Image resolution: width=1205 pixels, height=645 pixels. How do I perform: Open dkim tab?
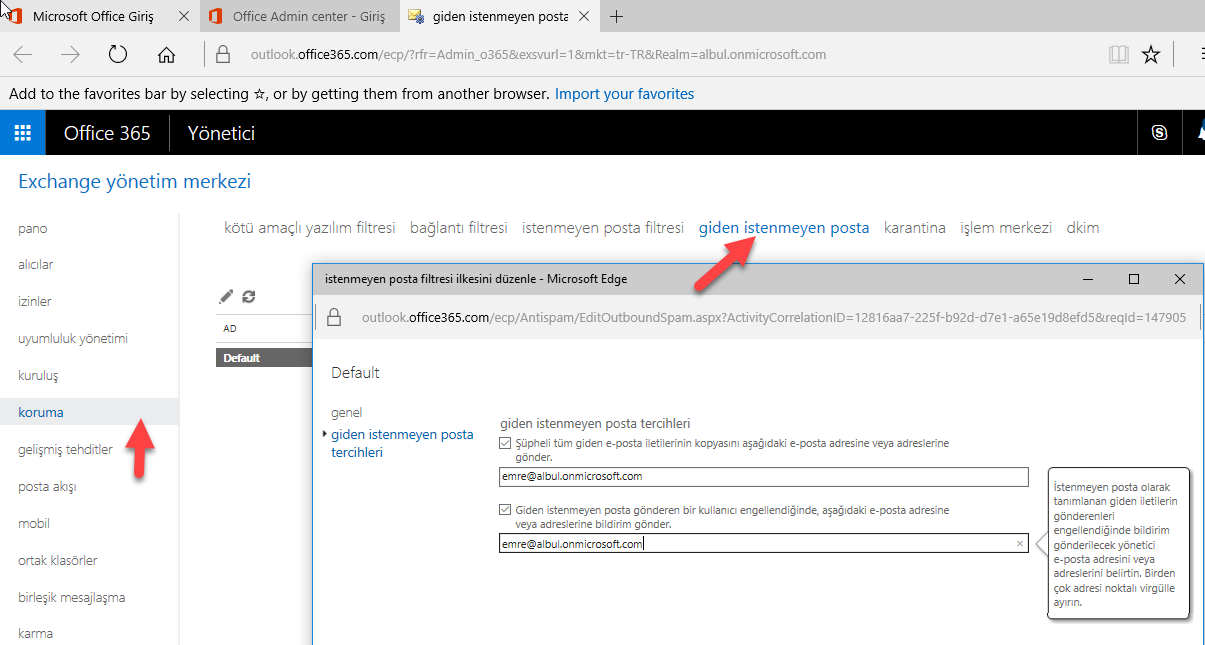tap(1083, 228)
